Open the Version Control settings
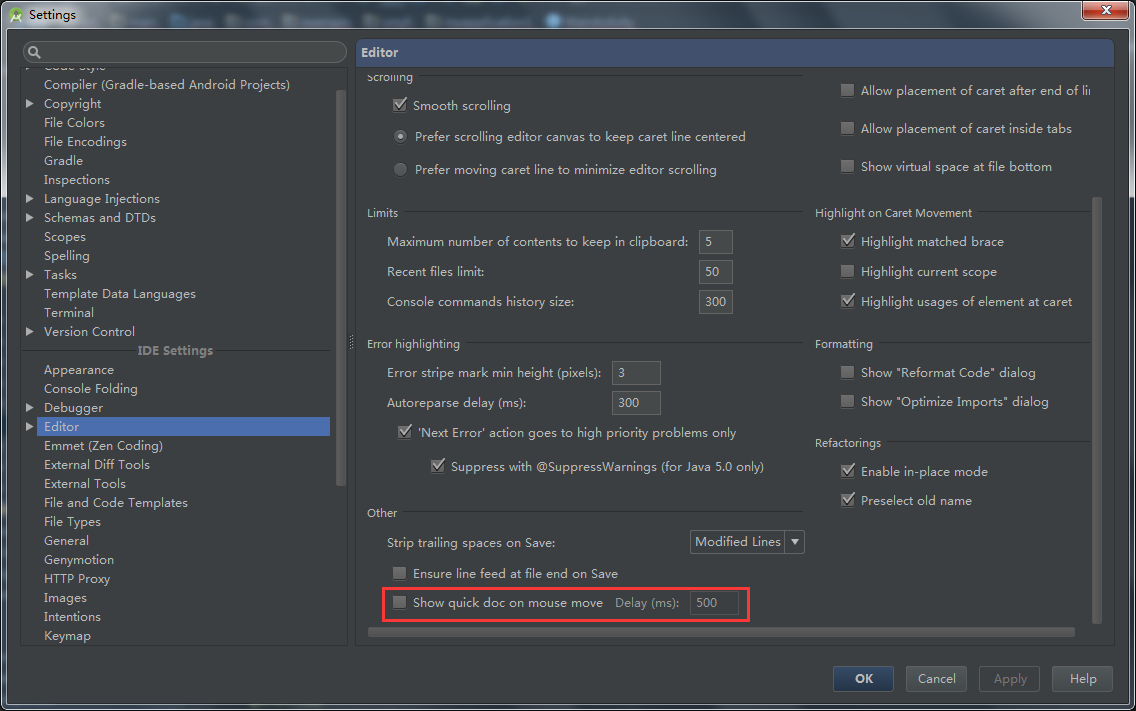1136x711 pixels. point(89,332)
